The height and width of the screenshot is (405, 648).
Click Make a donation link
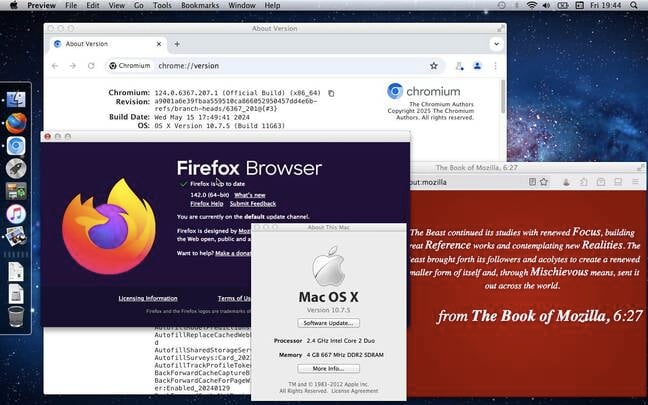click(x=233, y=253)
